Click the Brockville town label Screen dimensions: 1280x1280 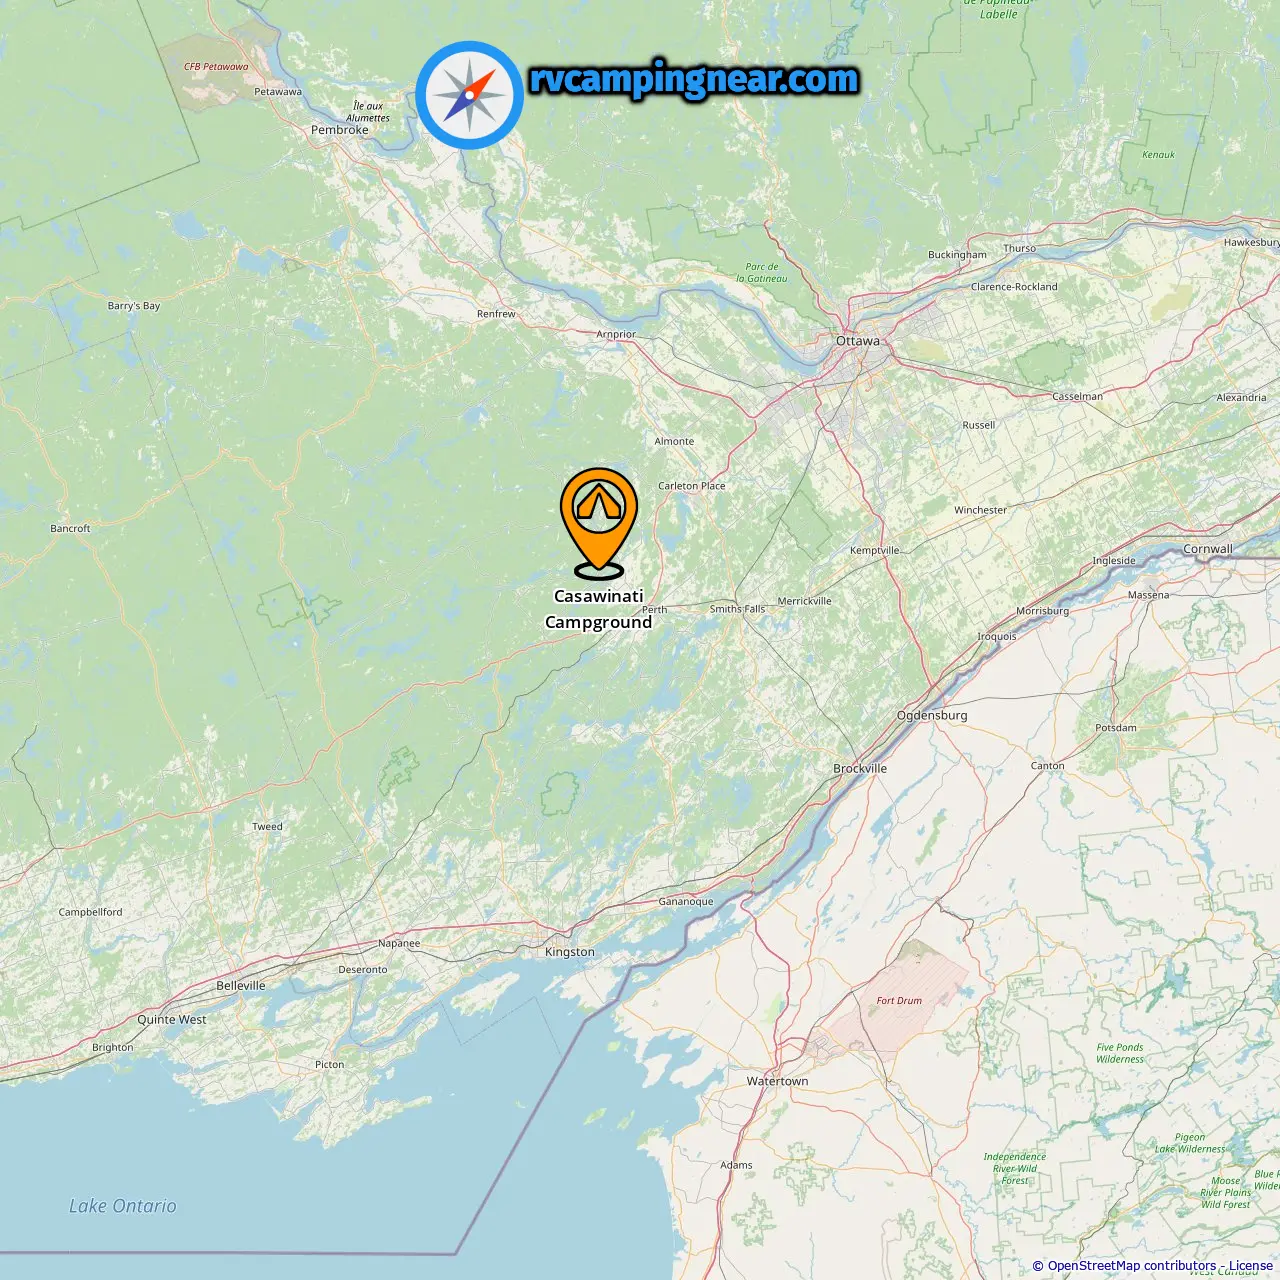coord(860,768)
